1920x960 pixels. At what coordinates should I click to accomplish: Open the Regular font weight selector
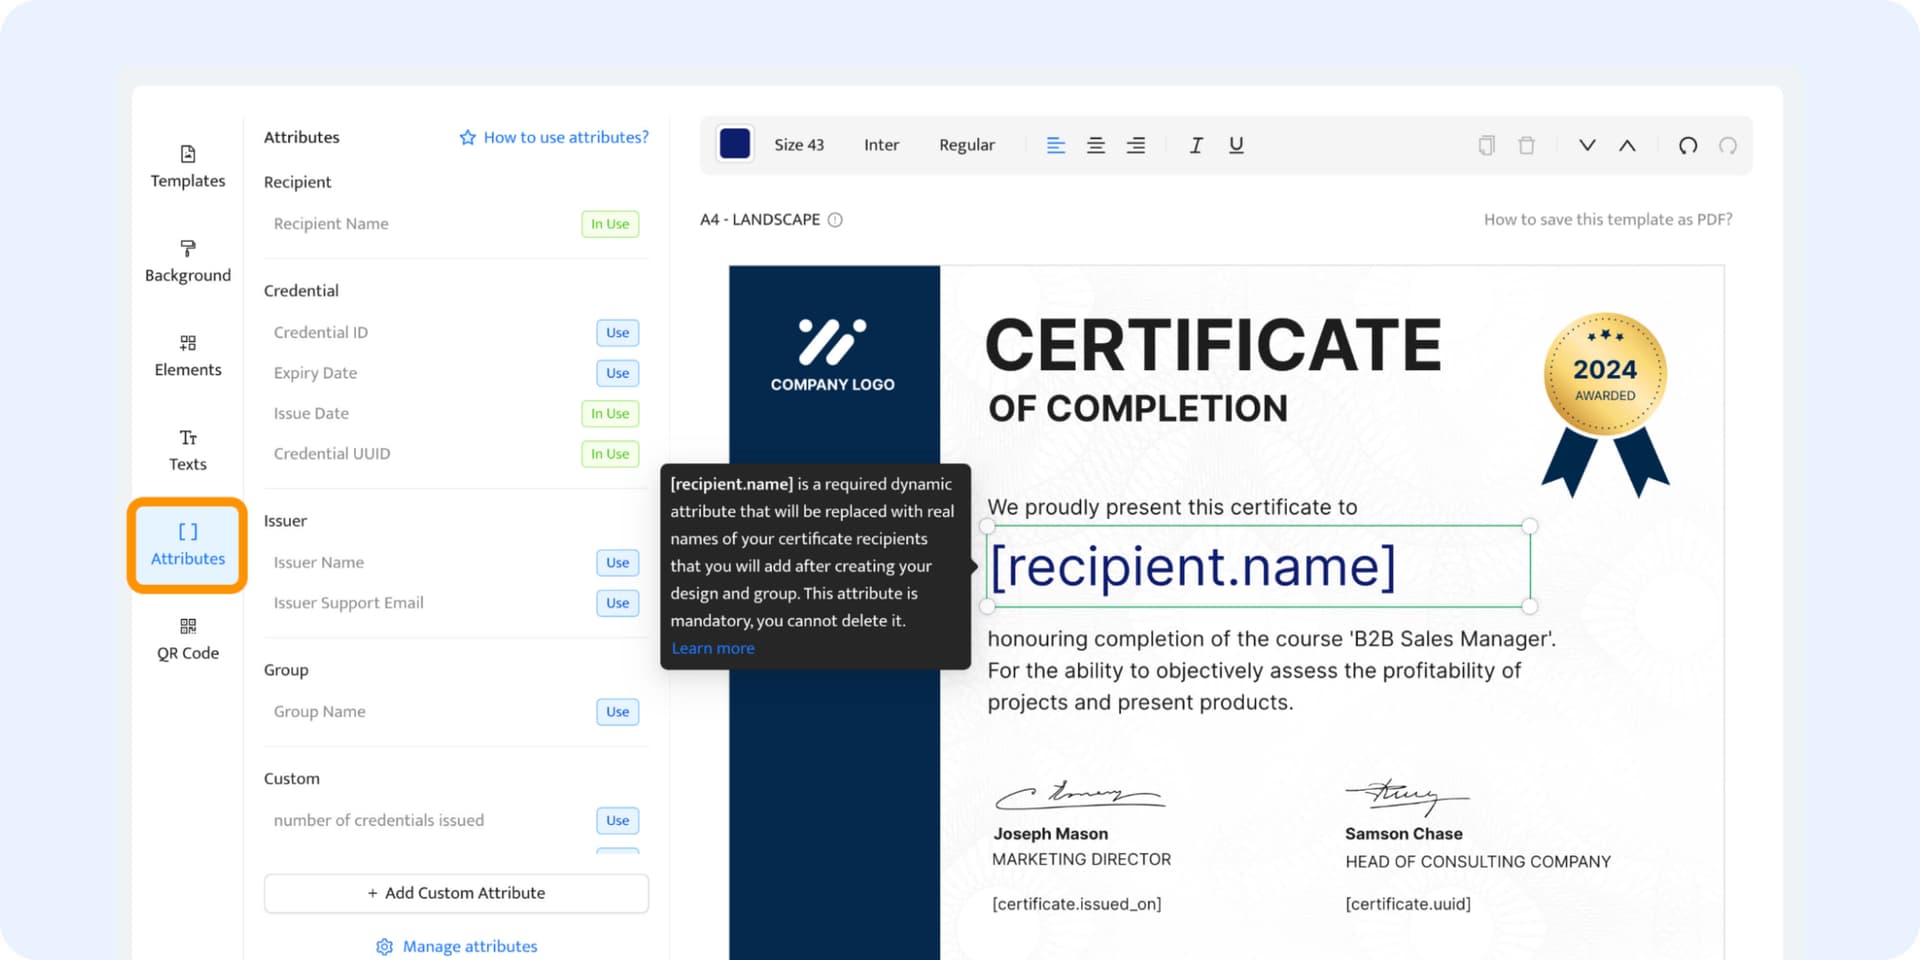(966, 145)
